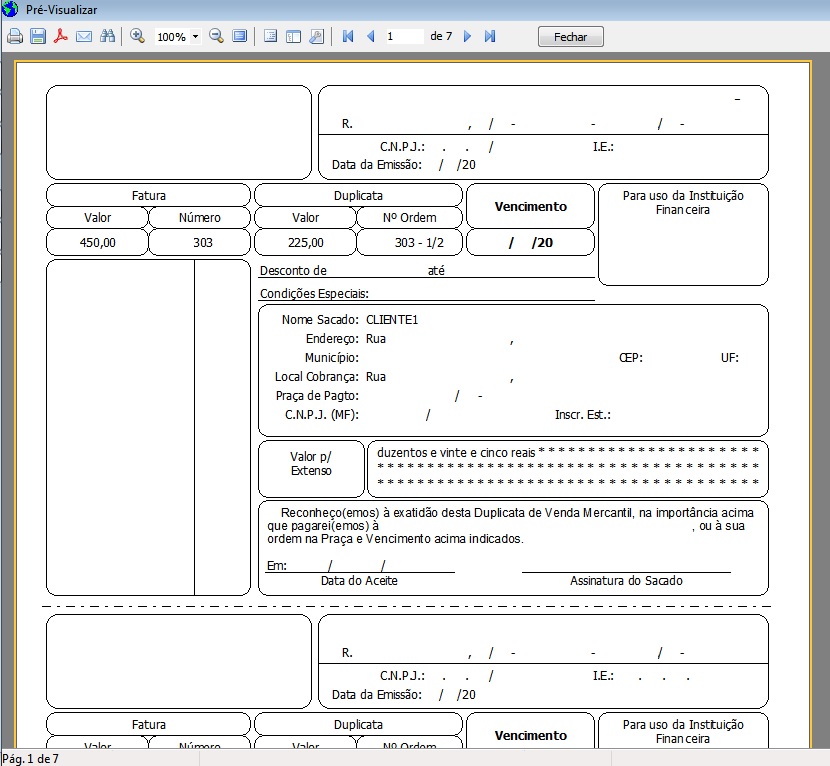The image size is (830, 766).
Task: Click the C.N.P.J. (MF) label
Action: click(322, 415)
